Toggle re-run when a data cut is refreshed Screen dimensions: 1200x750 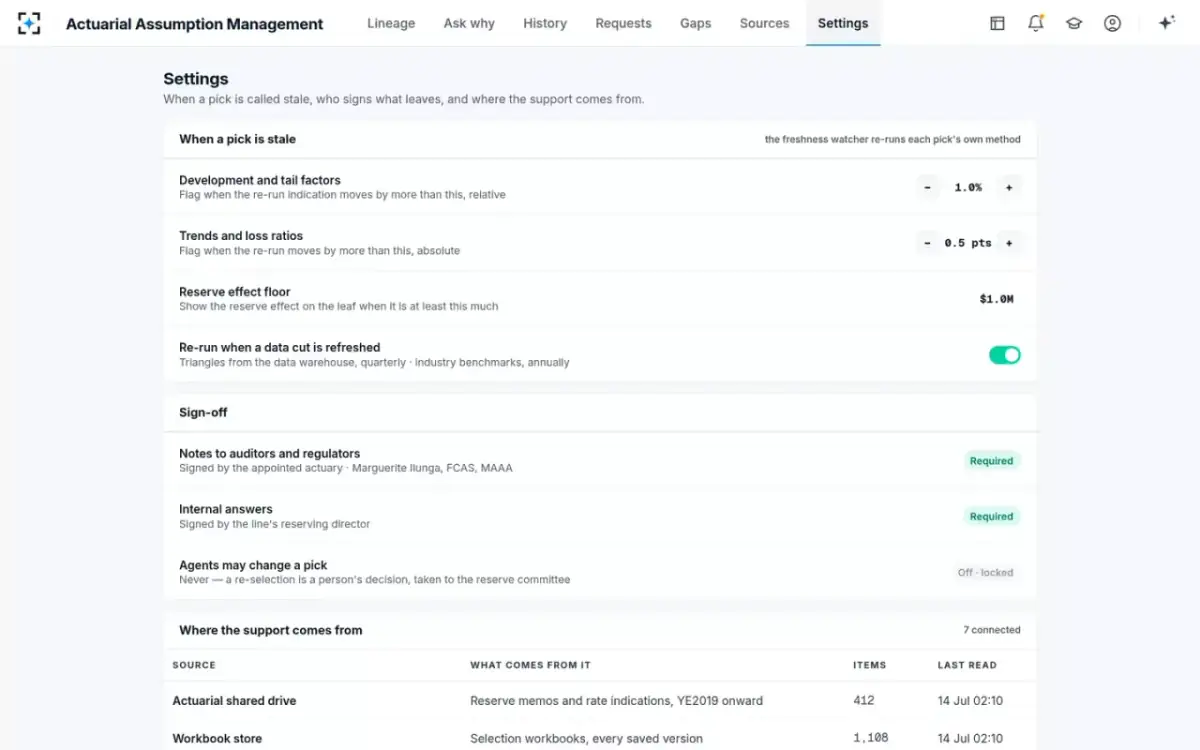[x=1005, y=355]
